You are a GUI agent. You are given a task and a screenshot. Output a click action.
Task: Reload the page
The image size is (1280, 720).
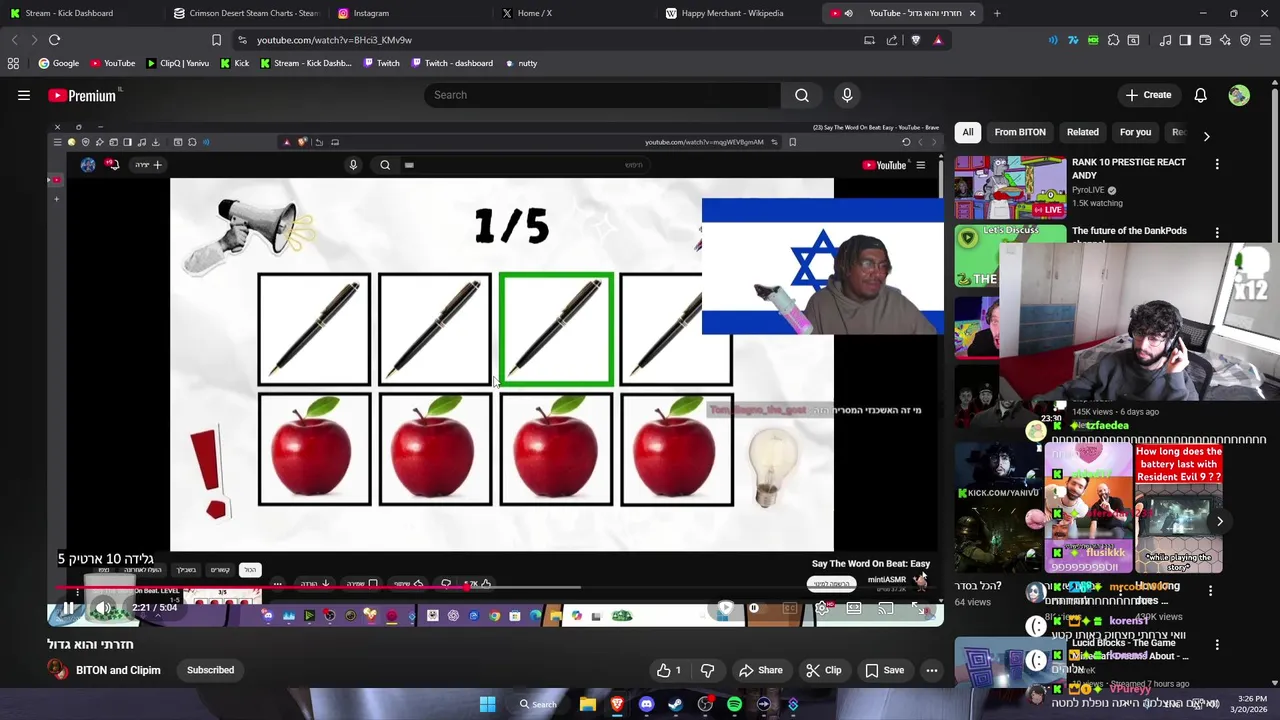coord(54,40)
